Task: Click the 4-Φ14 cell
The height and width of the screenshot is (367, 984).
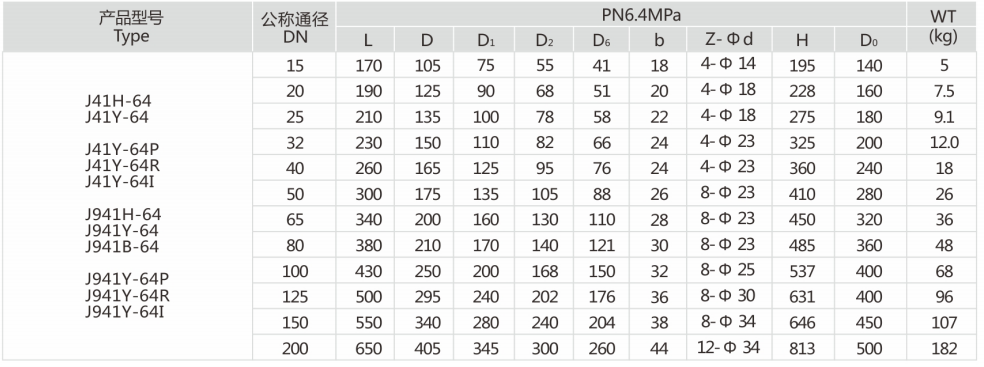Action: pyautogui.click(x=728, y=63)
